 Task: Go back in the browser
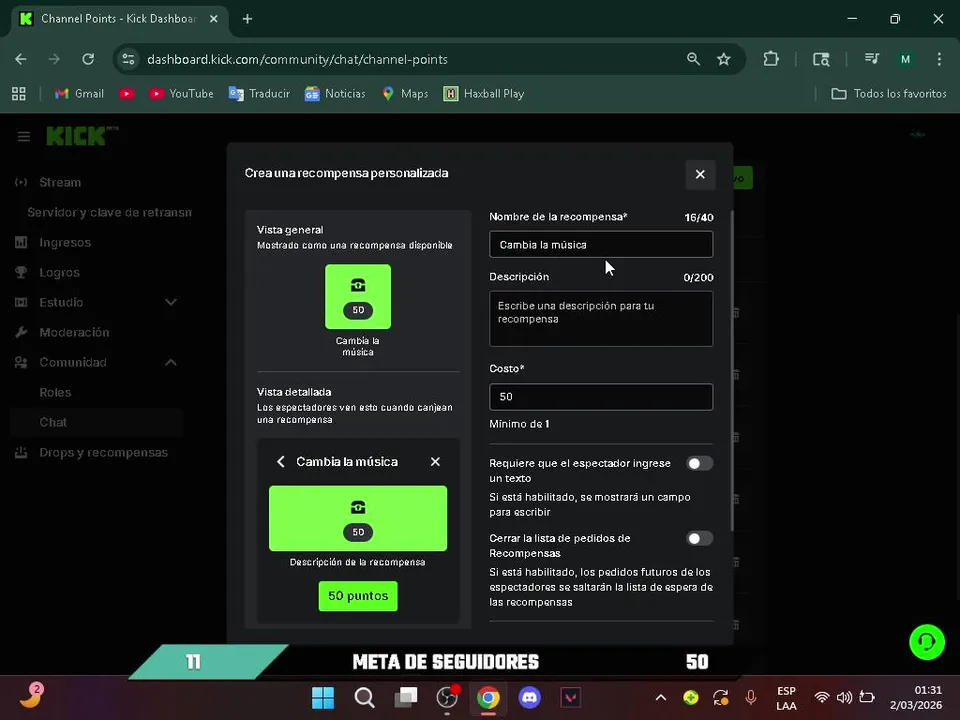(21, 59)
